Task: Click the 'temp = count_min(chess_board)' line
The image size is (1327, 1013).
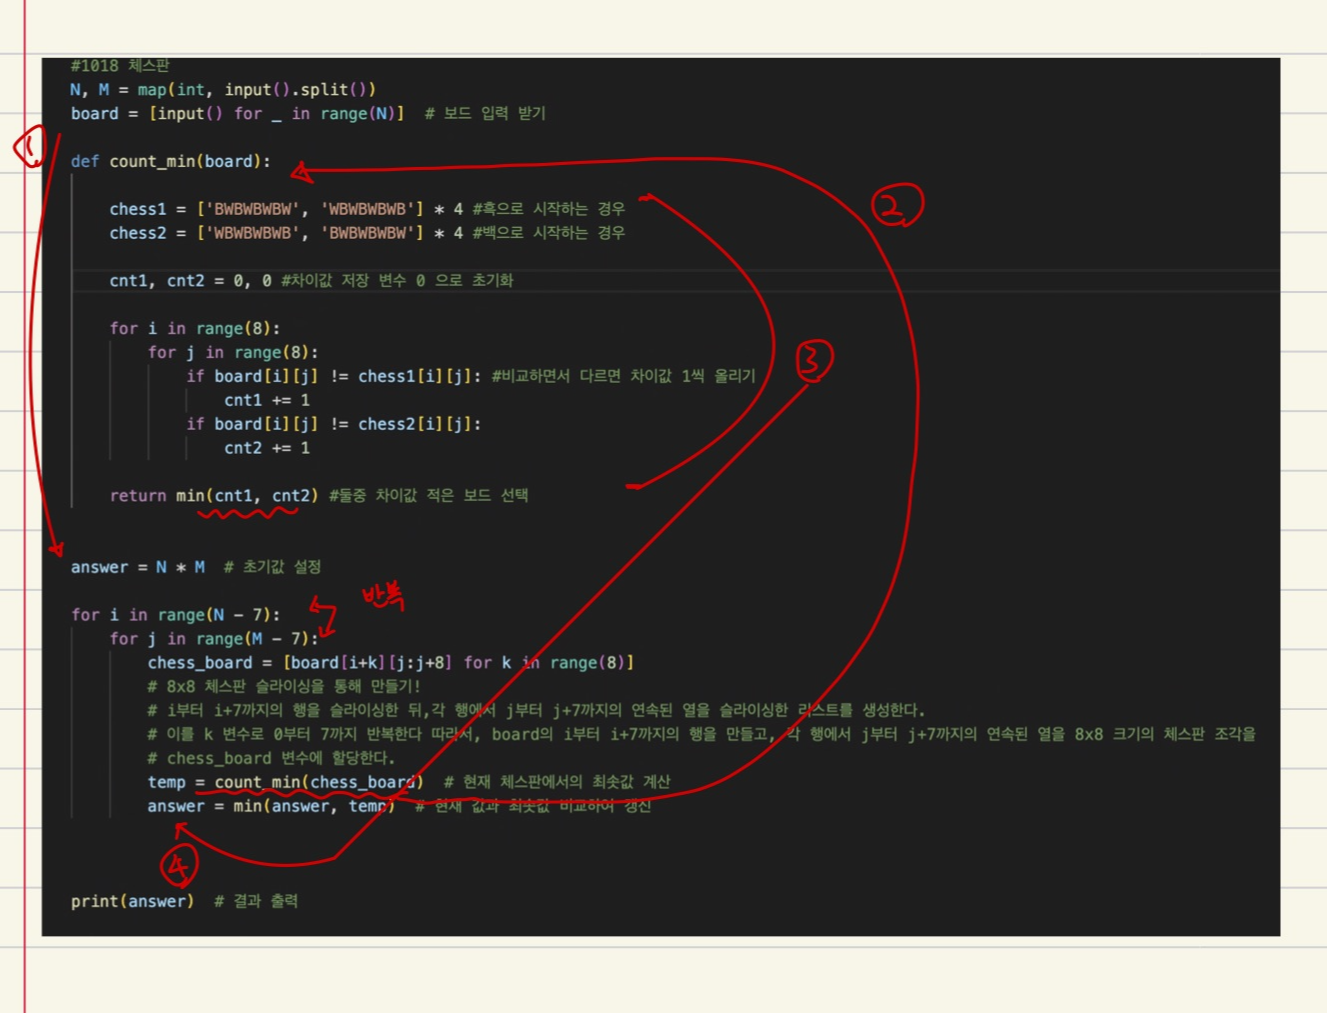Action: click(x=286, y=783)
